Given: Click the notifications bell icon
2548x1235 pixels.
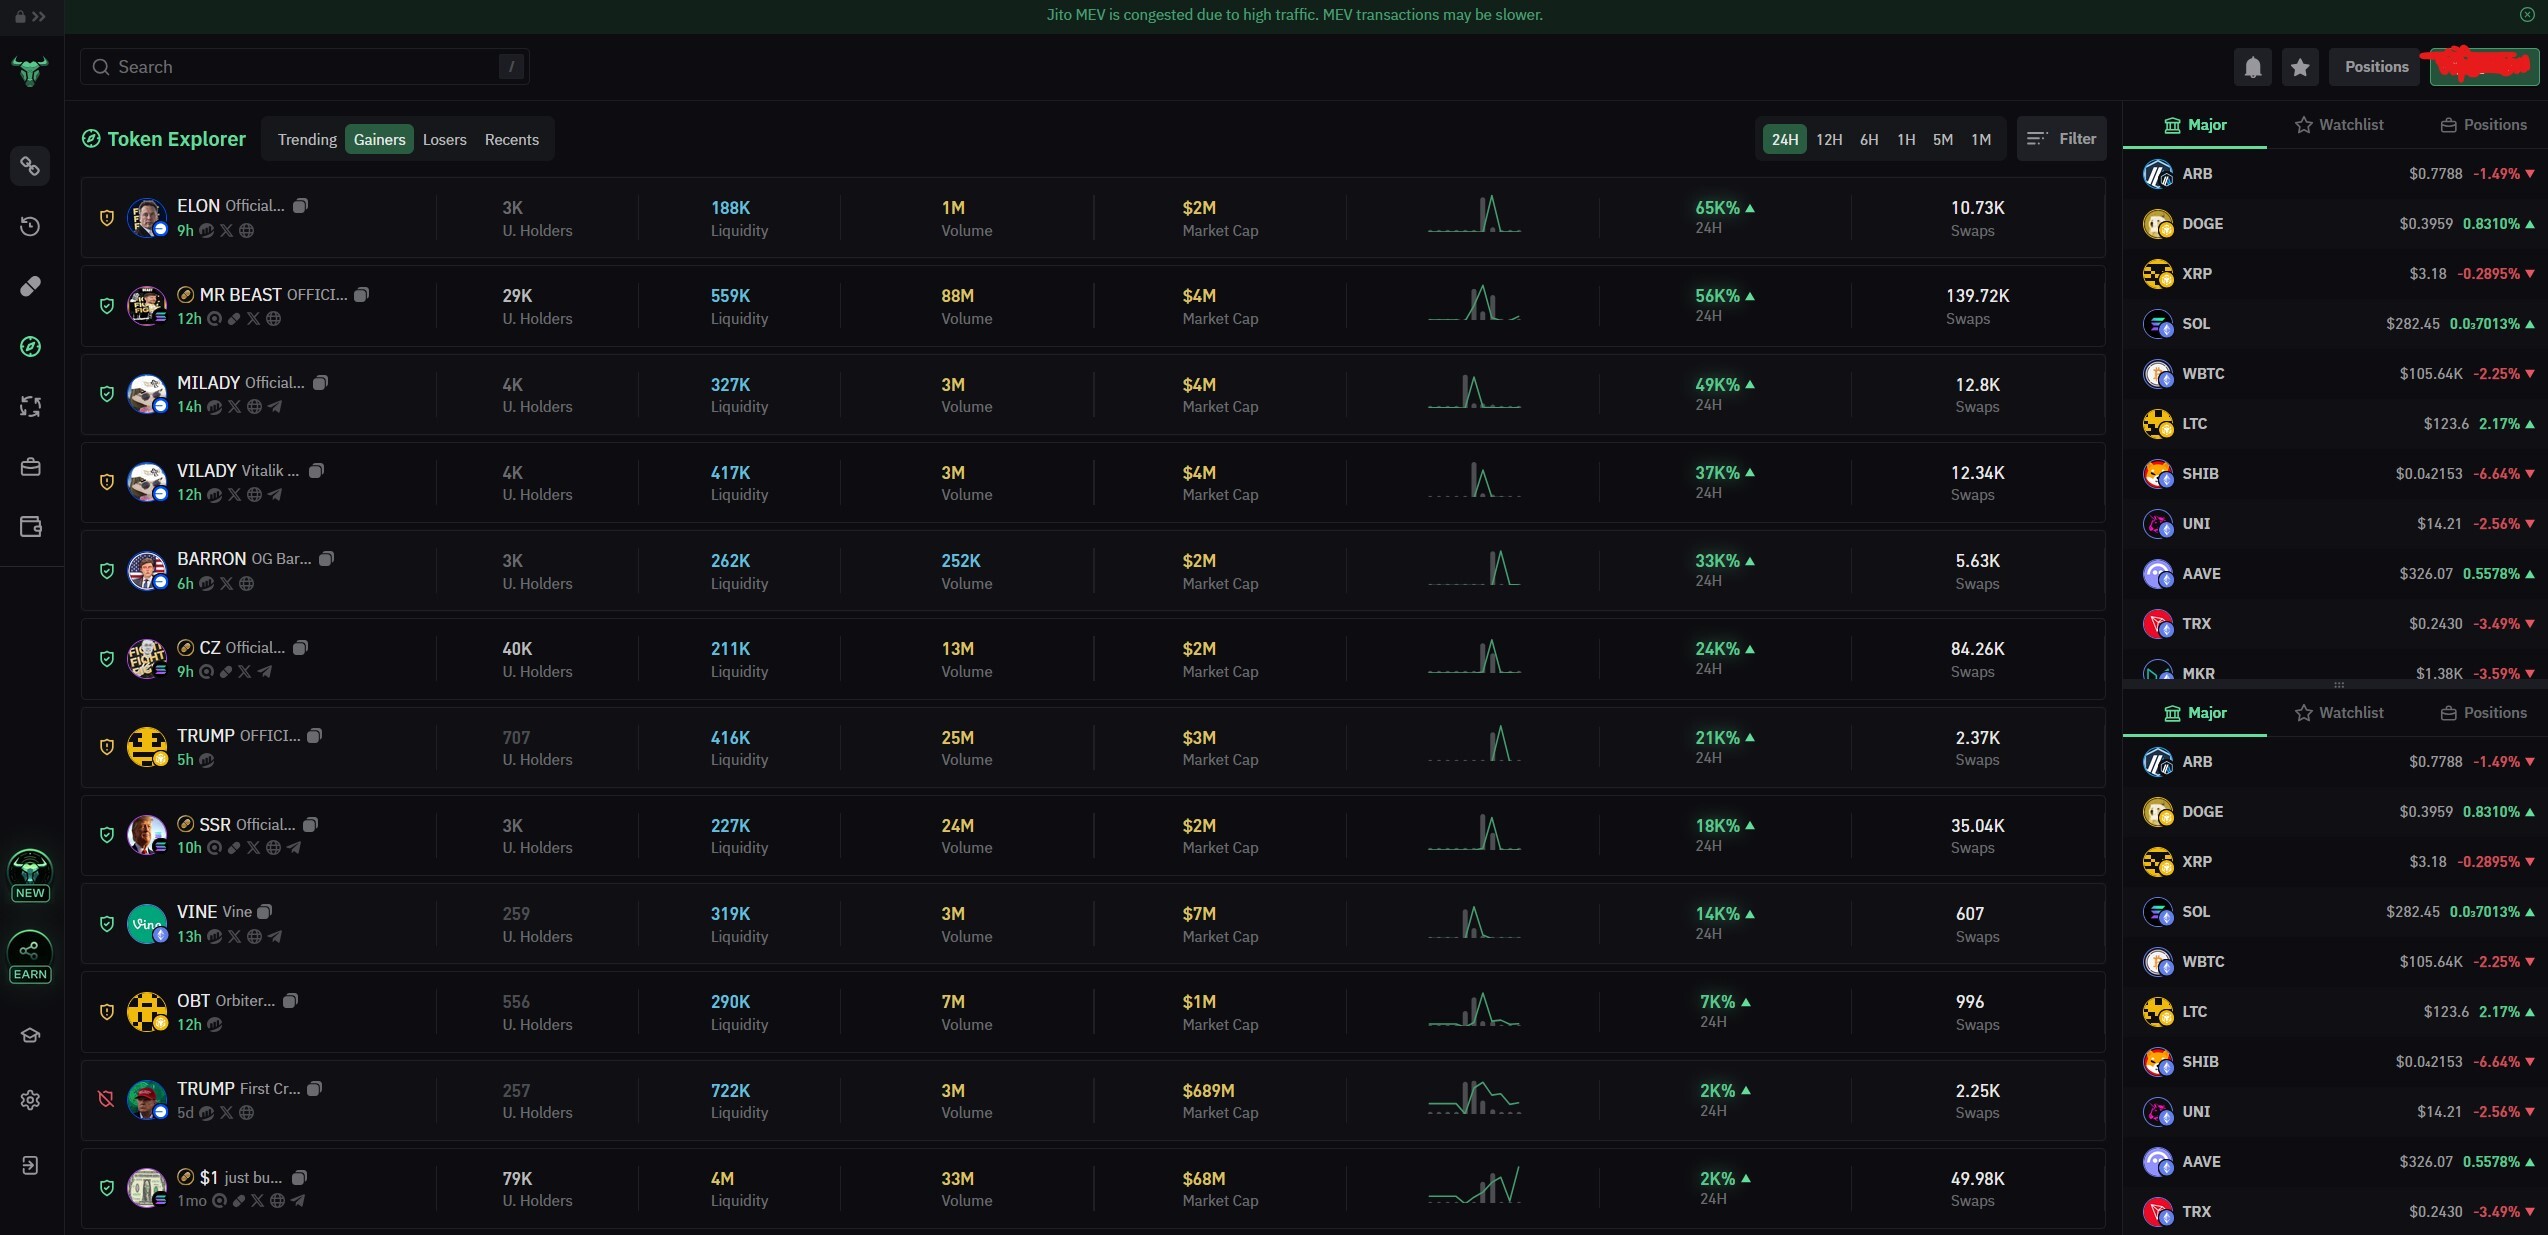Looking at the screenshot, I should pos(2252,67).
